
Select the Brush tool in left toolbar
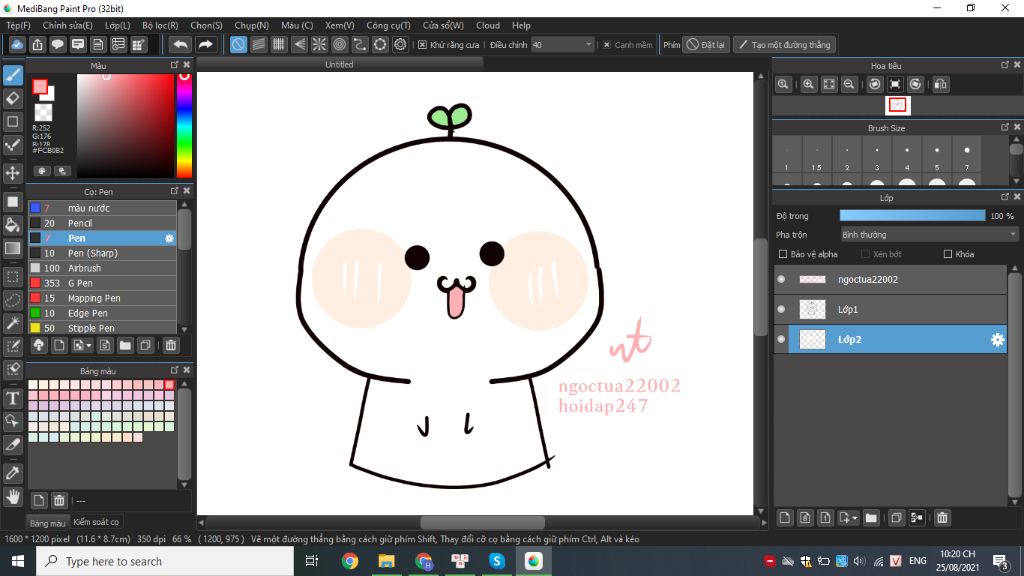click(12, 75)
